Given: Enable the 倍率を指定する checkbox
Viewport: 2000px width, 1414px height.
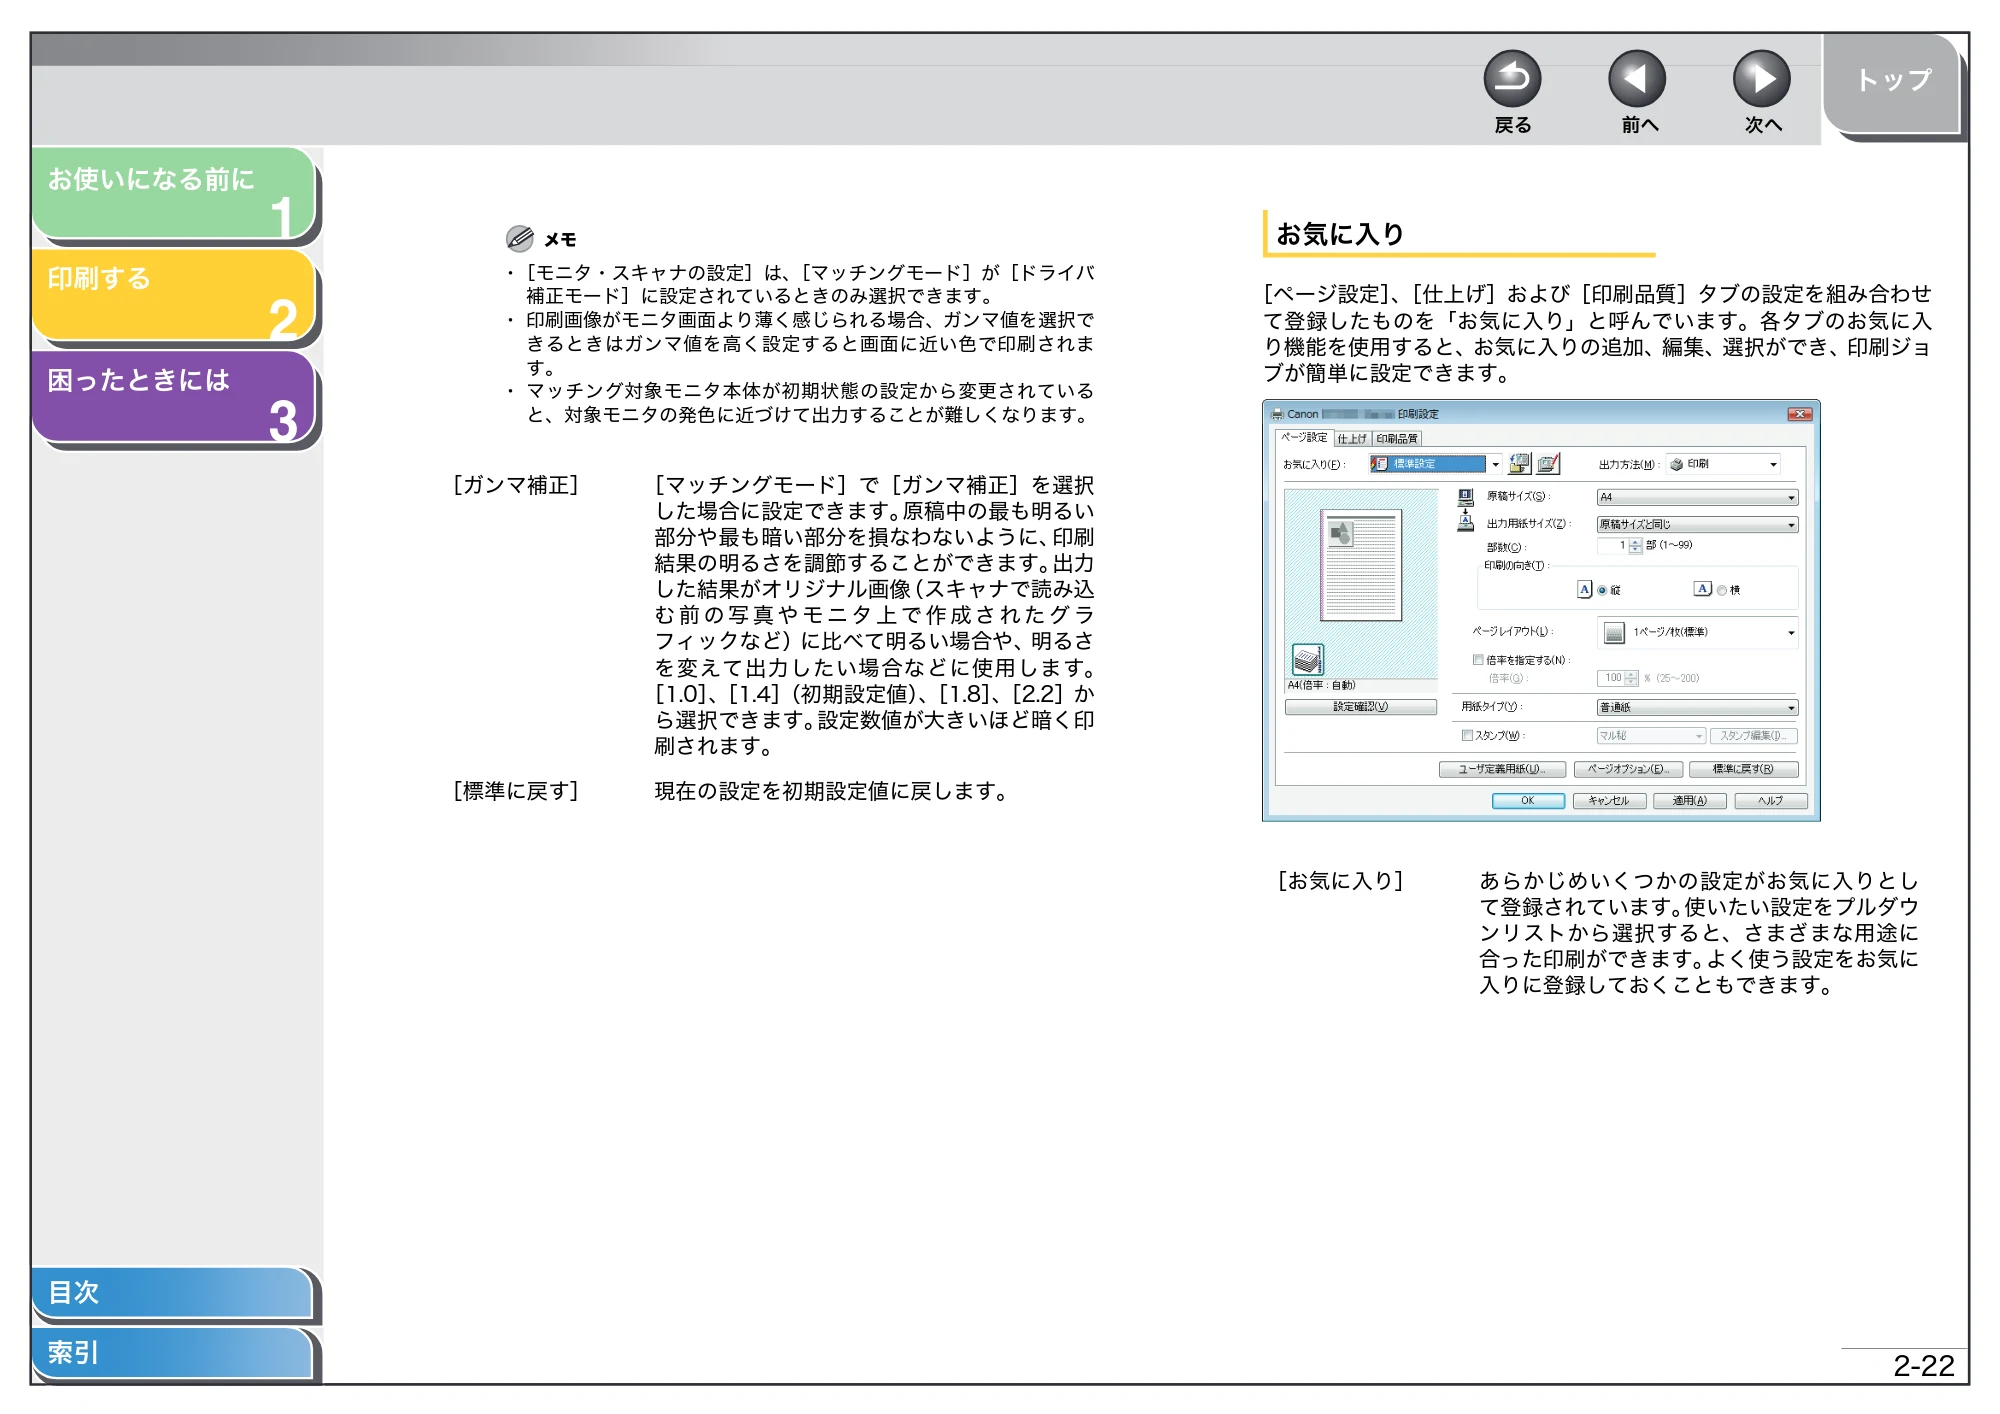Looking at the screenshot, I should pyautogui.click(x=1478, y=660).
